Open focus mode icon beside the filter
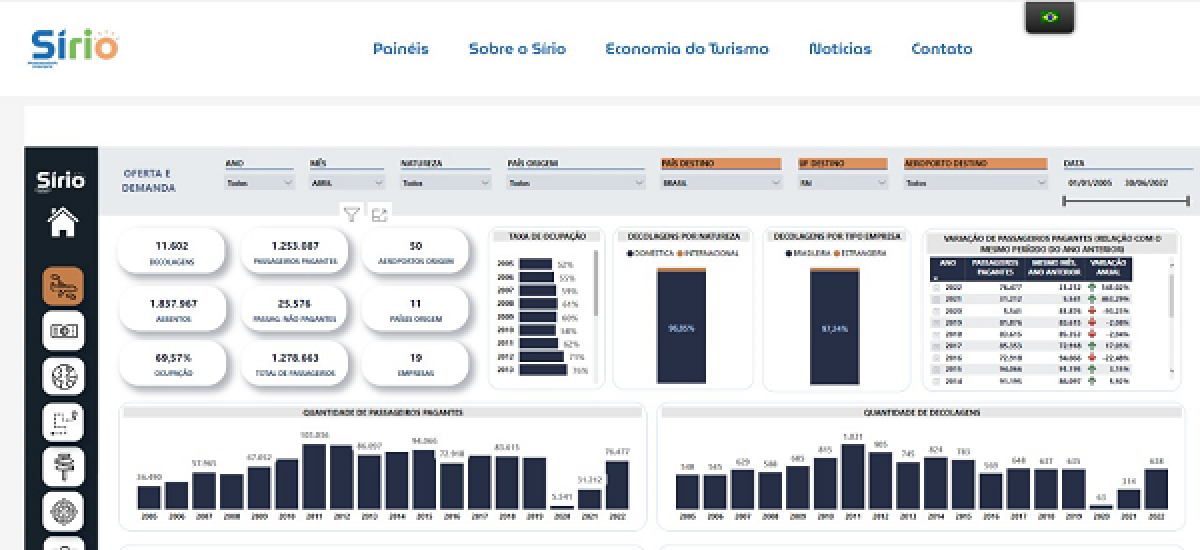This screenshot has width=1200, height=550. [x=379, y=213]
